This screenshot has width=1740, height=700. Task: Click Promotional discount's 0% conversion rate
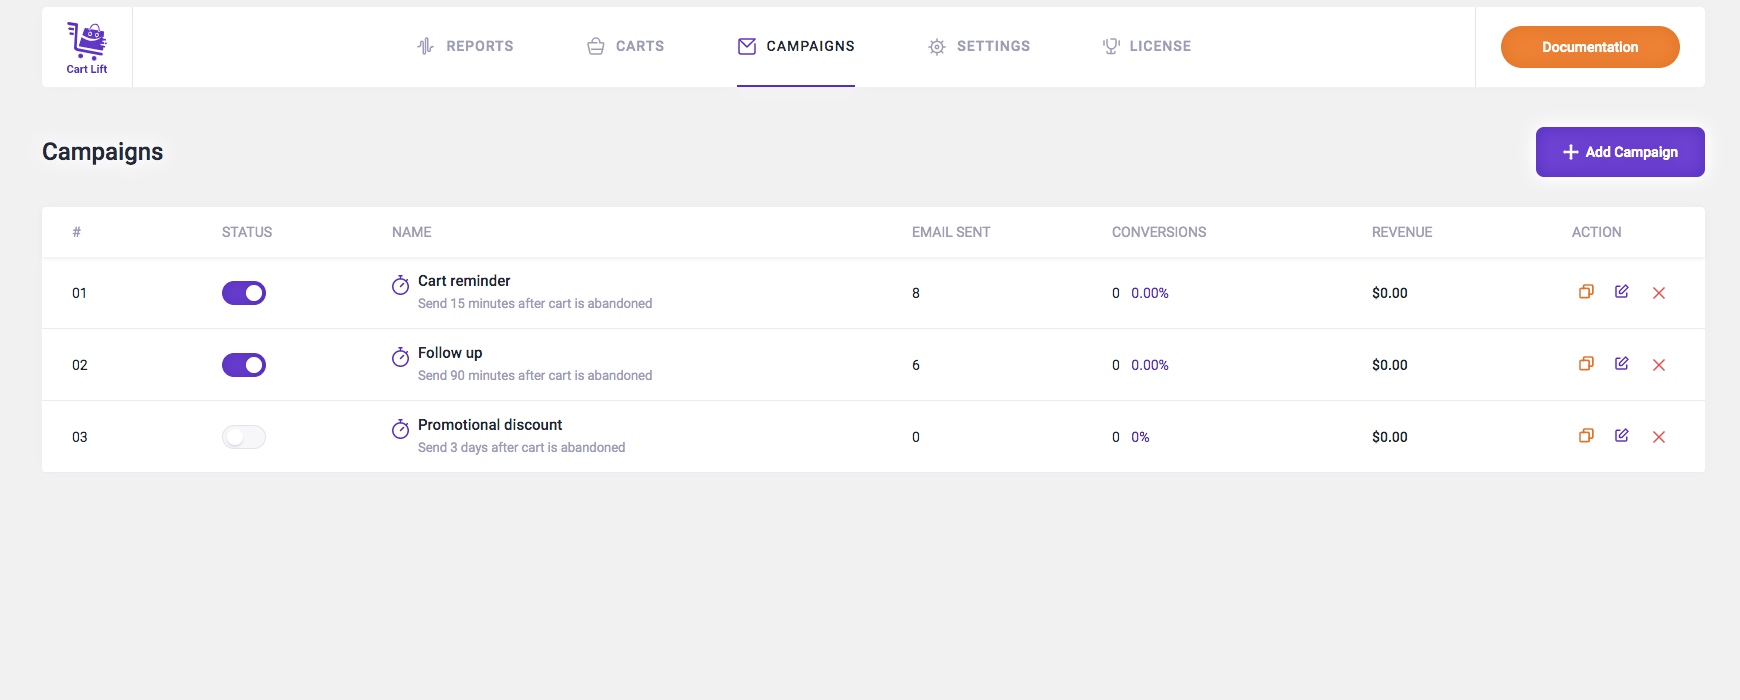coord(1140,437)
